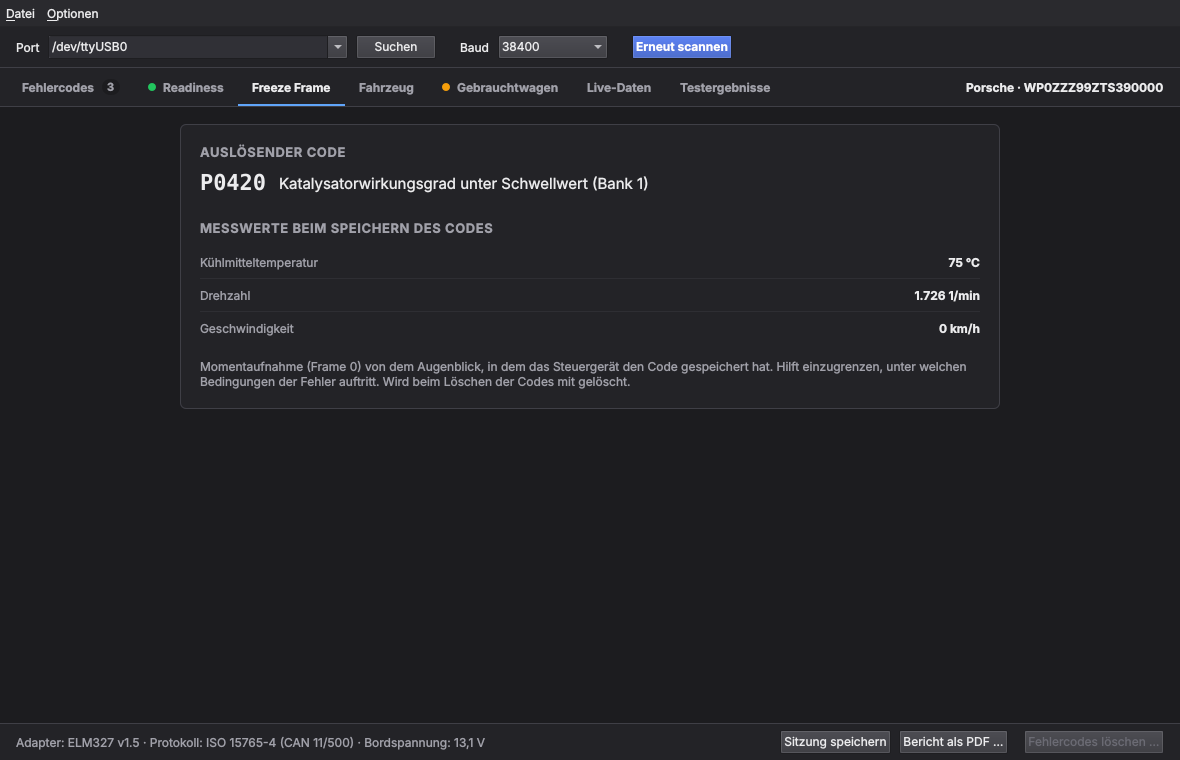Click the 0 km/h value

point(959,329)
